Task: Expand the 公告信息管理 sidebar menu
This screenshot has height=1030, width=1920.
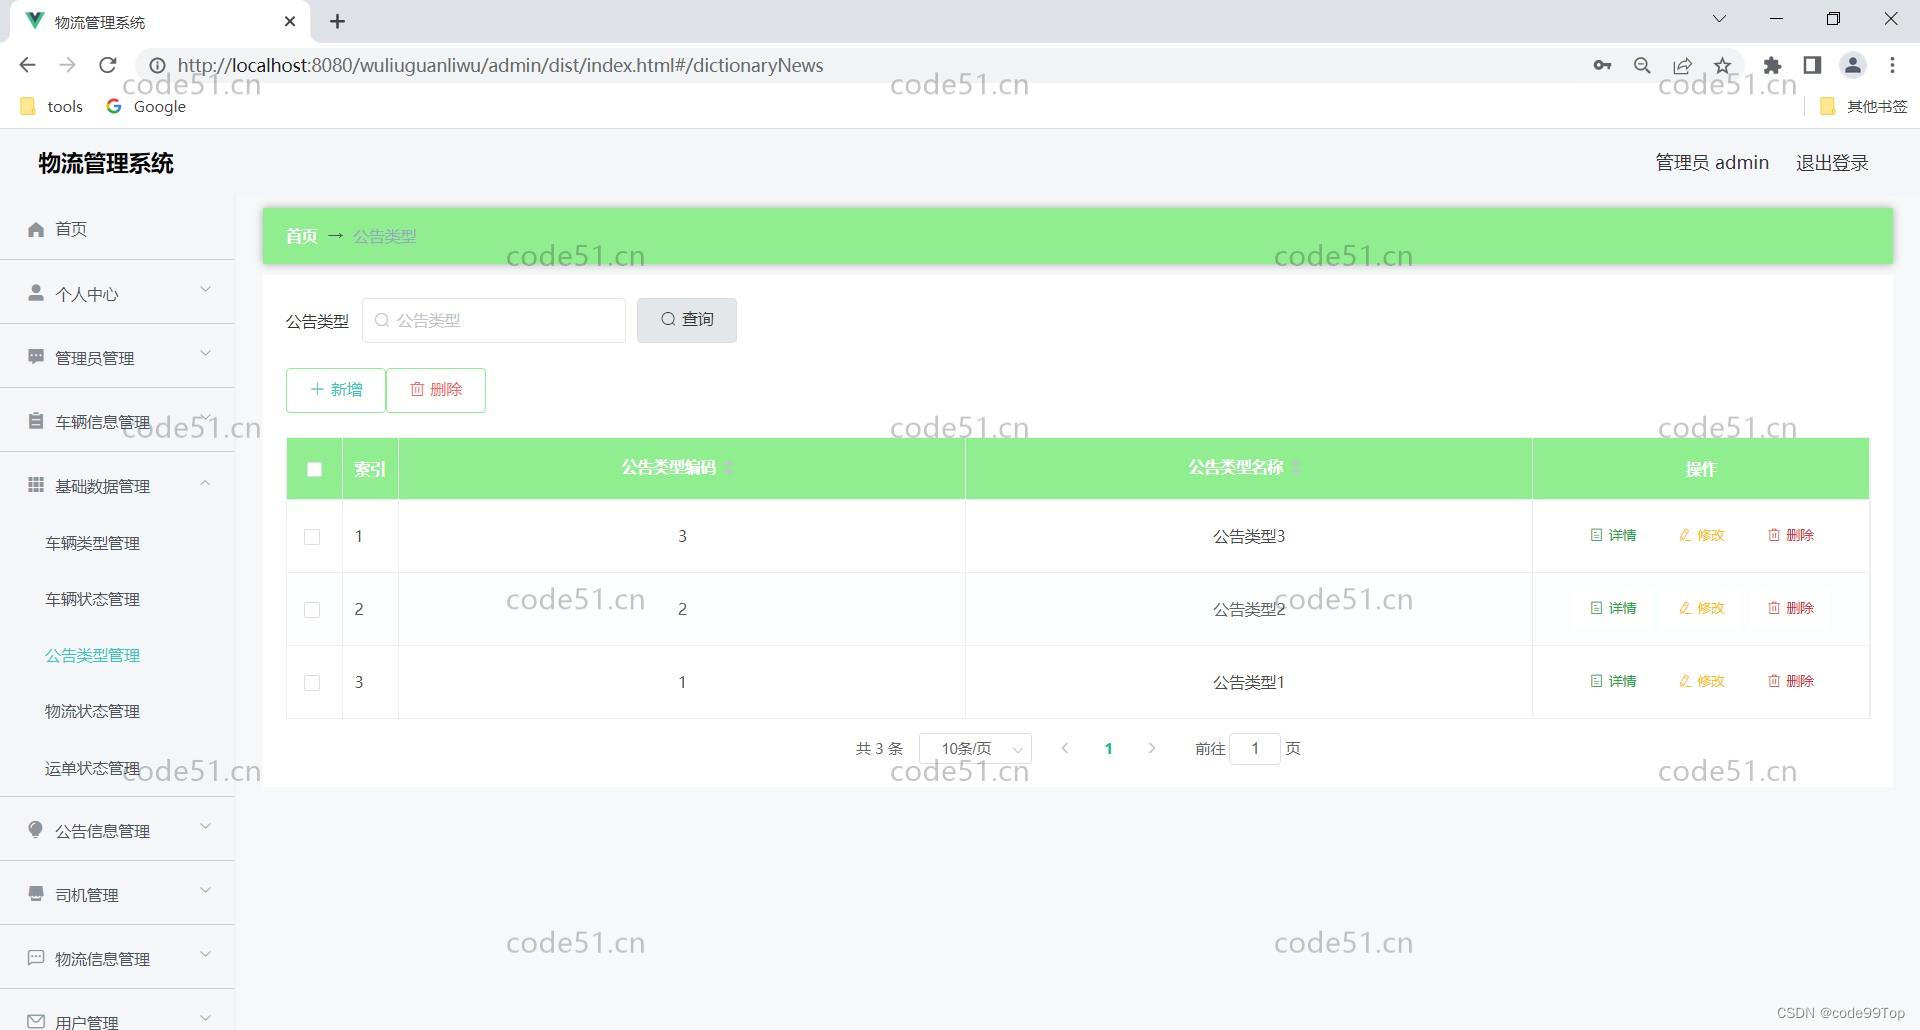Action: pos(117,830)
